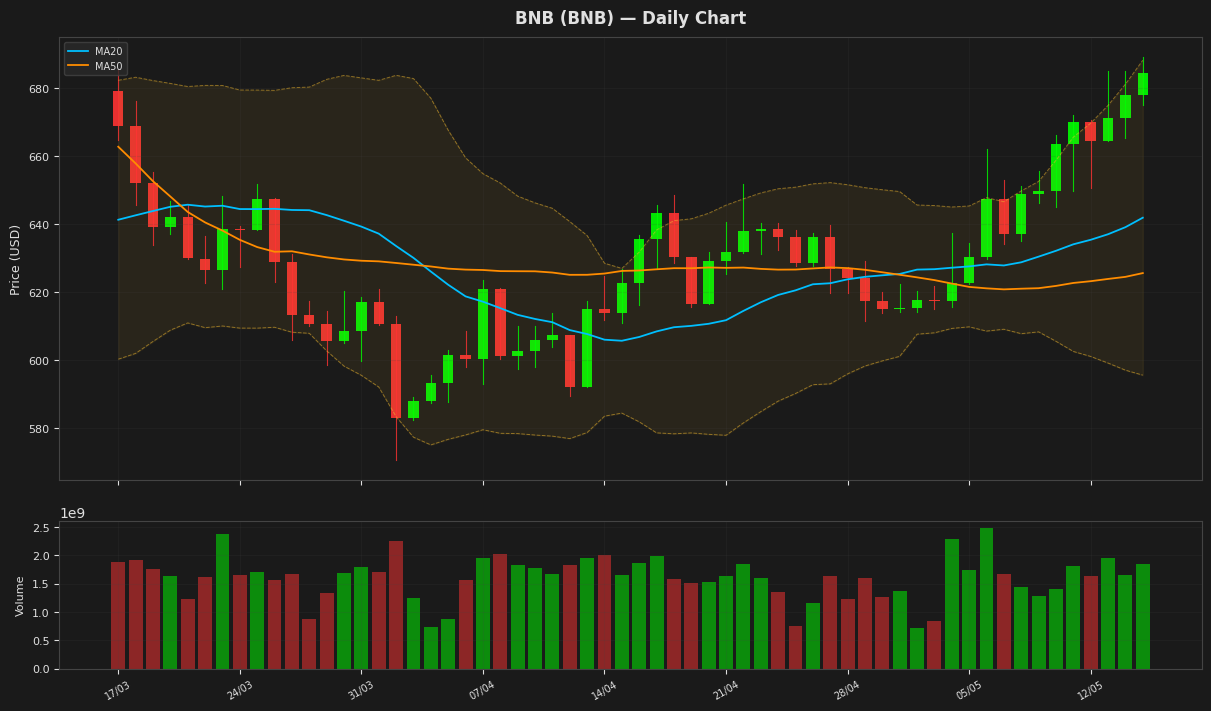Click the 0.5 volume tick label
1211x711 pixels.
[x=42, y=641]
